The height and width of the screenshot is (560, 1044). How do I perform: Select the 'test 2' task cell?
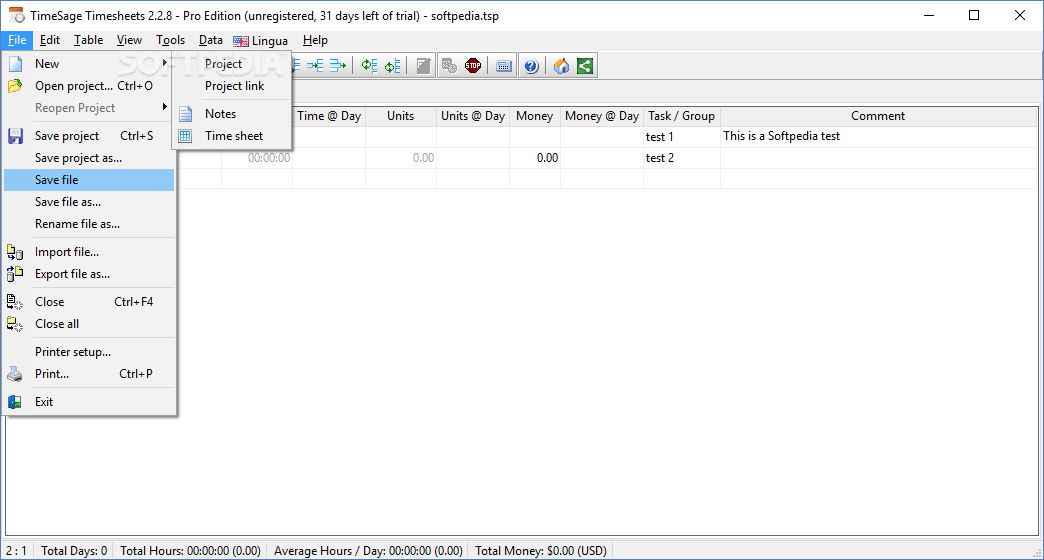[x=682, y=158]
